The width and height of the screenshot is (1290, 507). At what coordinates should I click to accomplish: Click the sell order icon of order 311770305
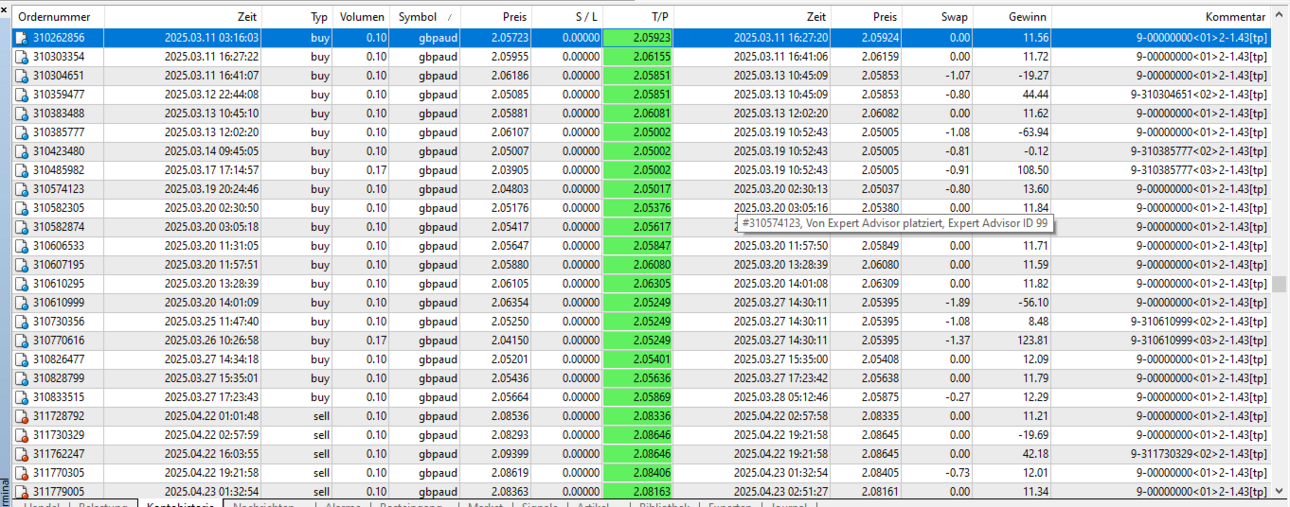tap(21, 473)
